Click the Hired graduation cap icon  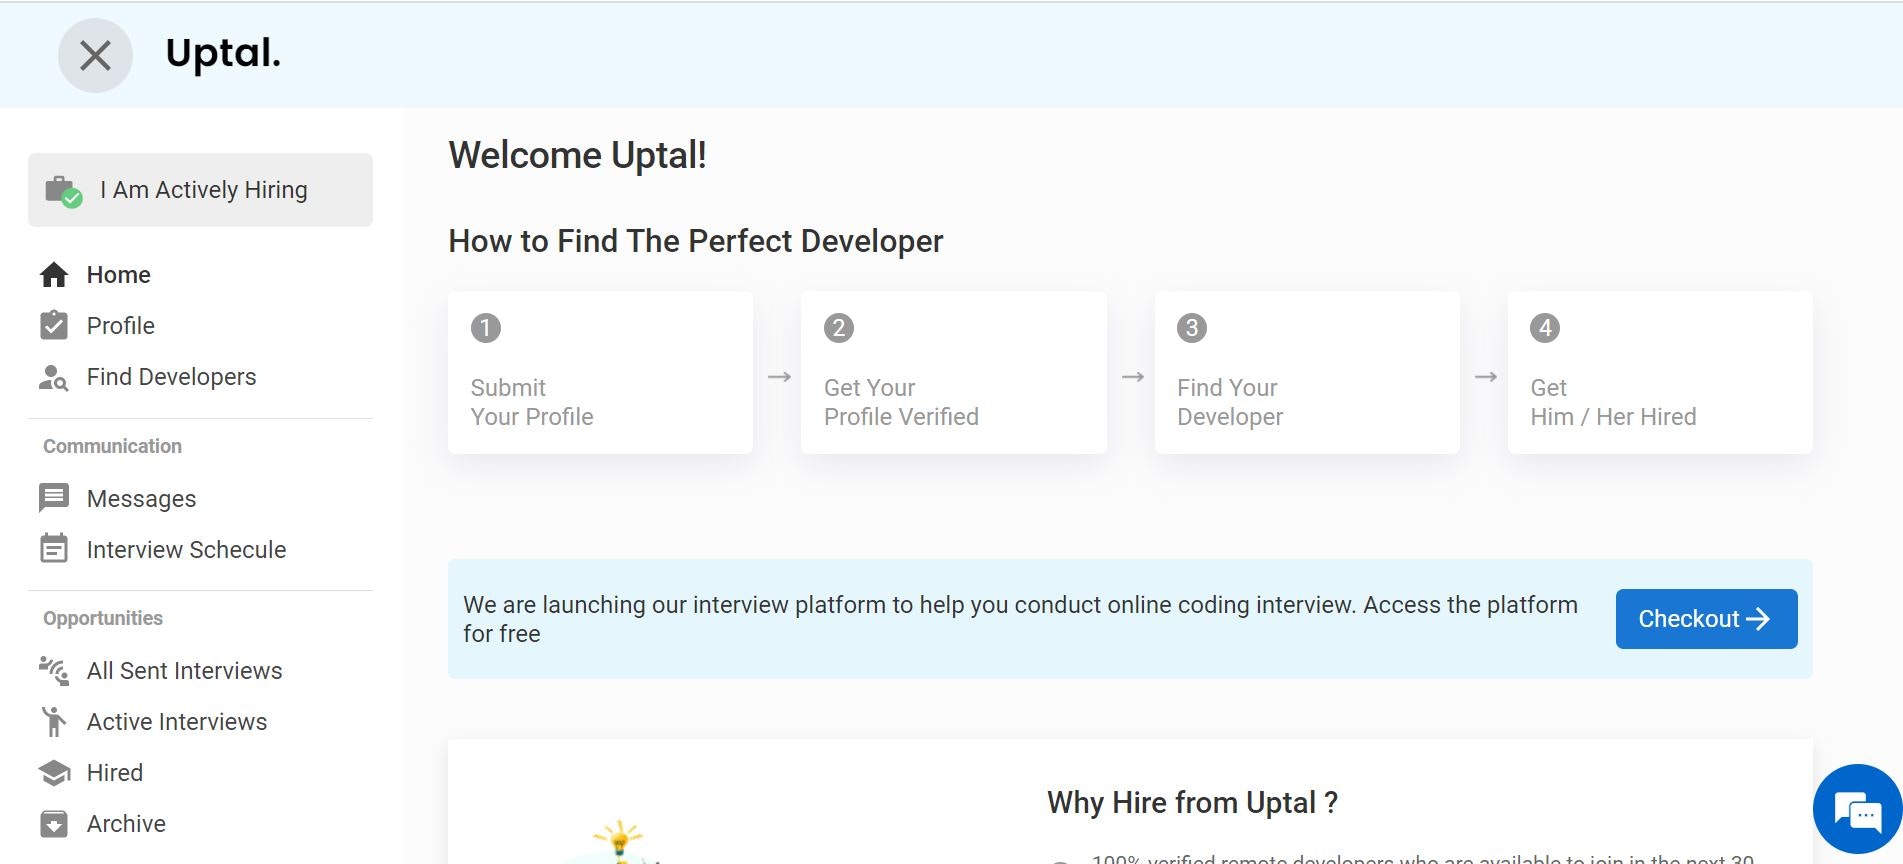(54, 773)
